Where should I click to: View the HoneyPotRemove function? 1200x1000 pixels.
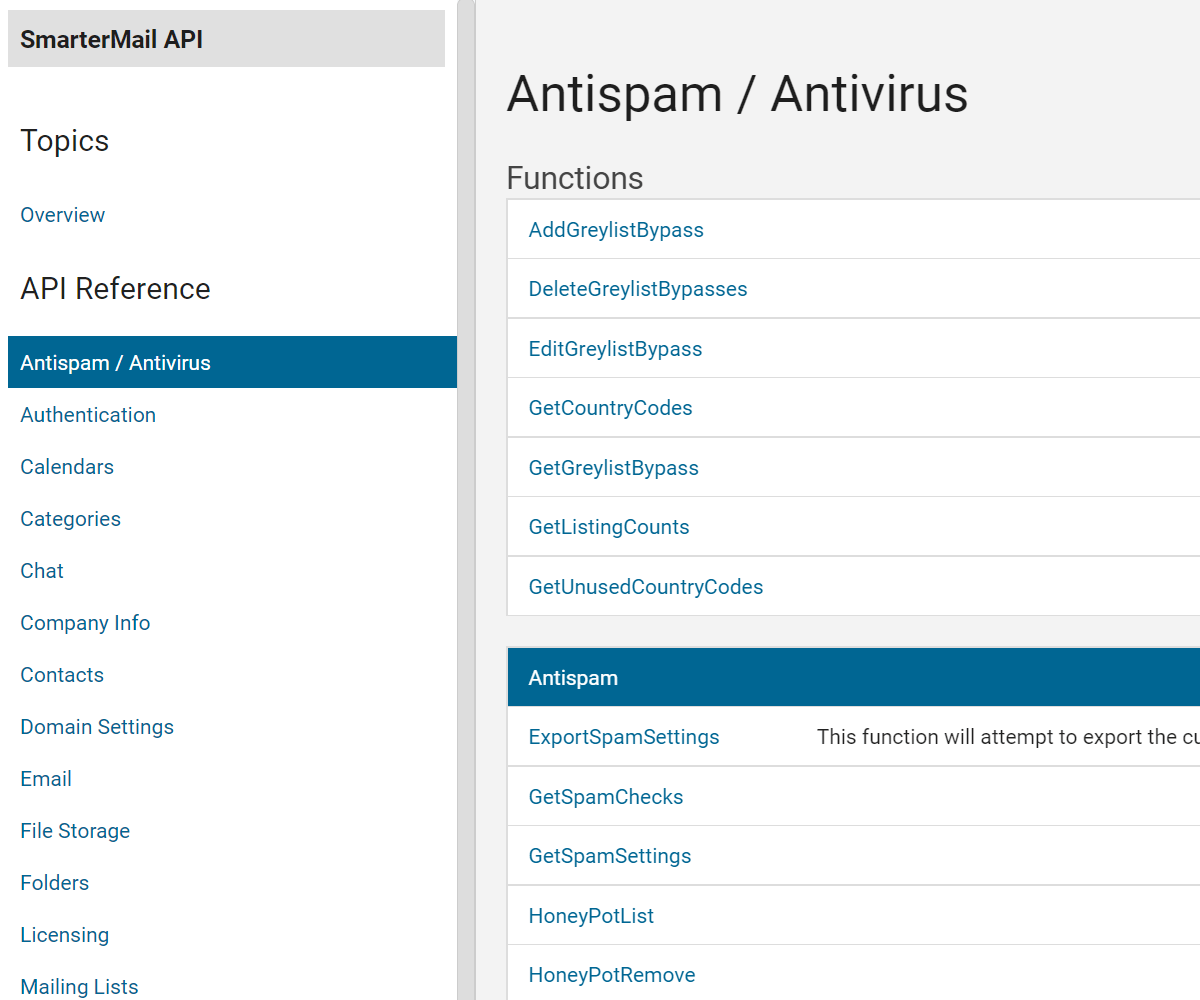(x=612, y=975)
